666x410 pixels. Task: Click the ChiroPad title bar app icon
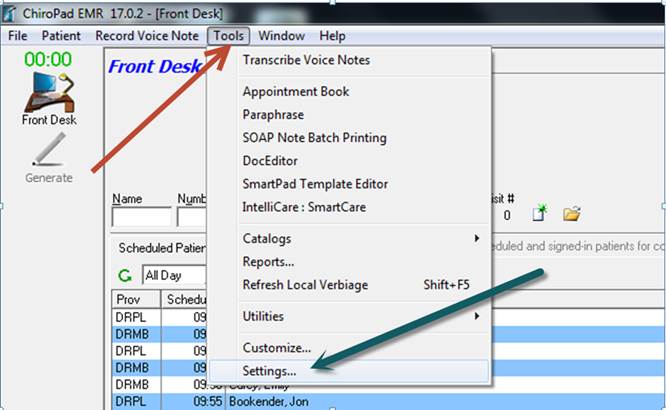point(9,13)
